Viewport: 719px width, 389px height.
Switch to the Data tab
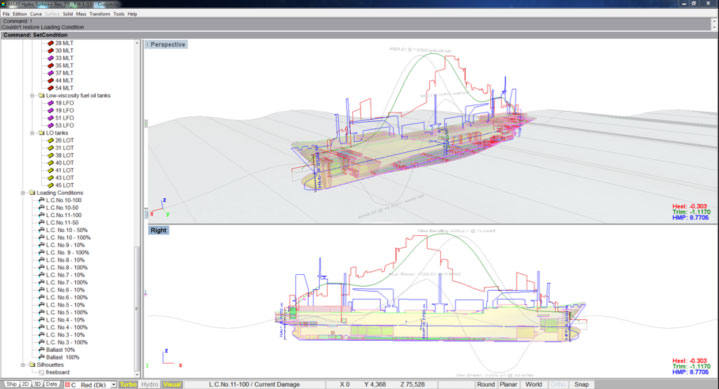click(x=51, y=384)
